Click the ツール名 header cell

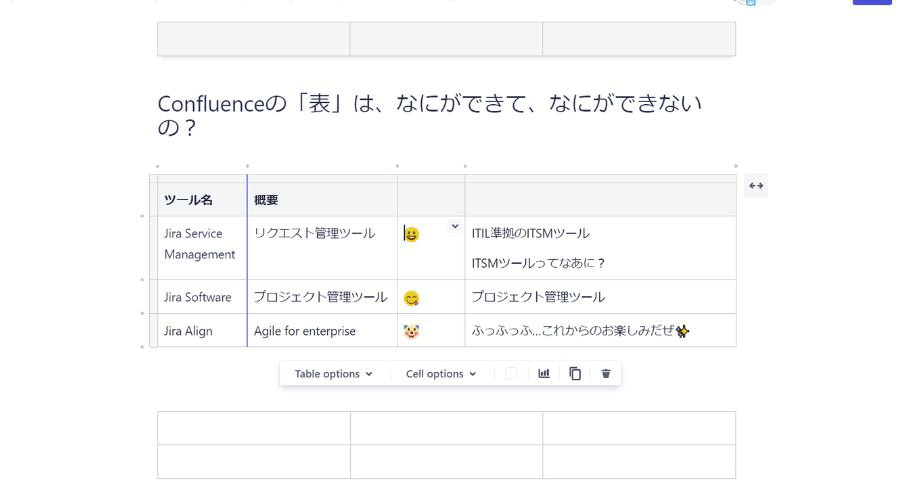pos(202,200)
